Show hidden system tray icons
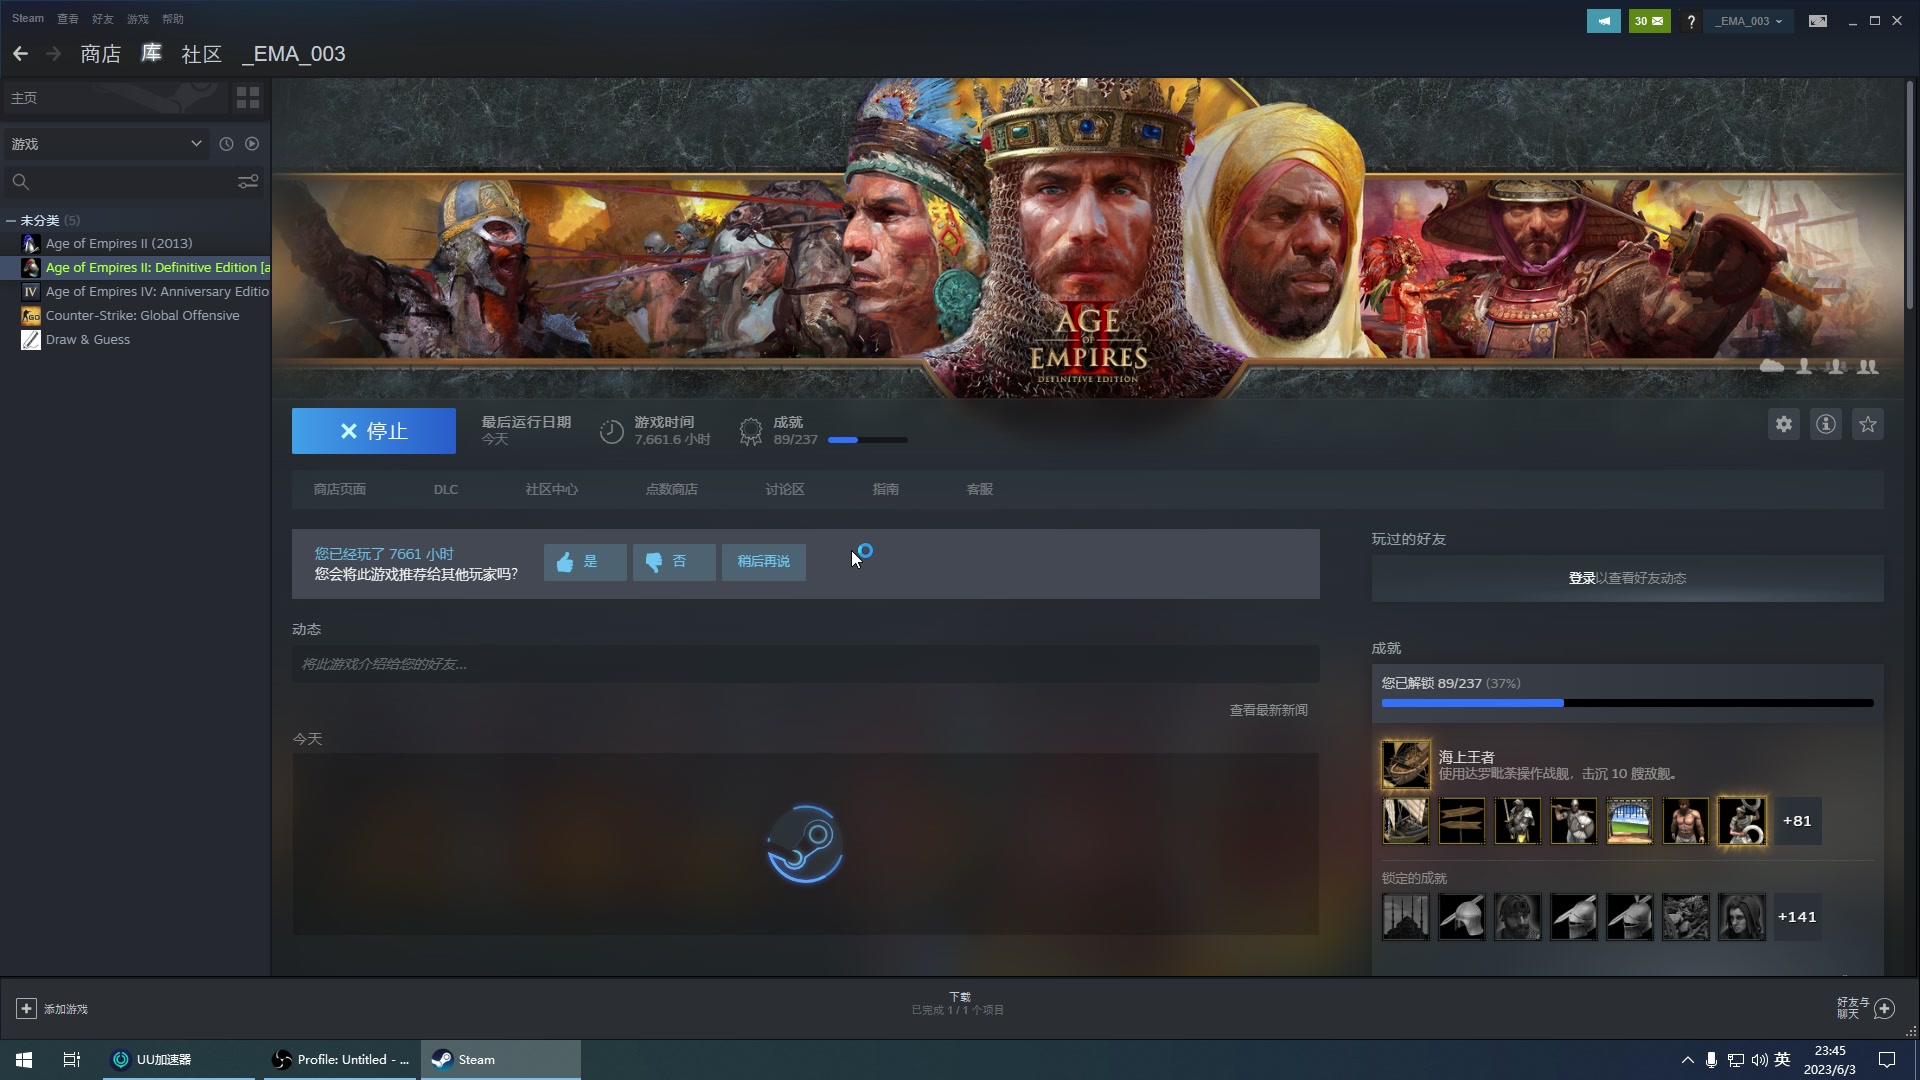1920x1080 pixels. 1687,1059
